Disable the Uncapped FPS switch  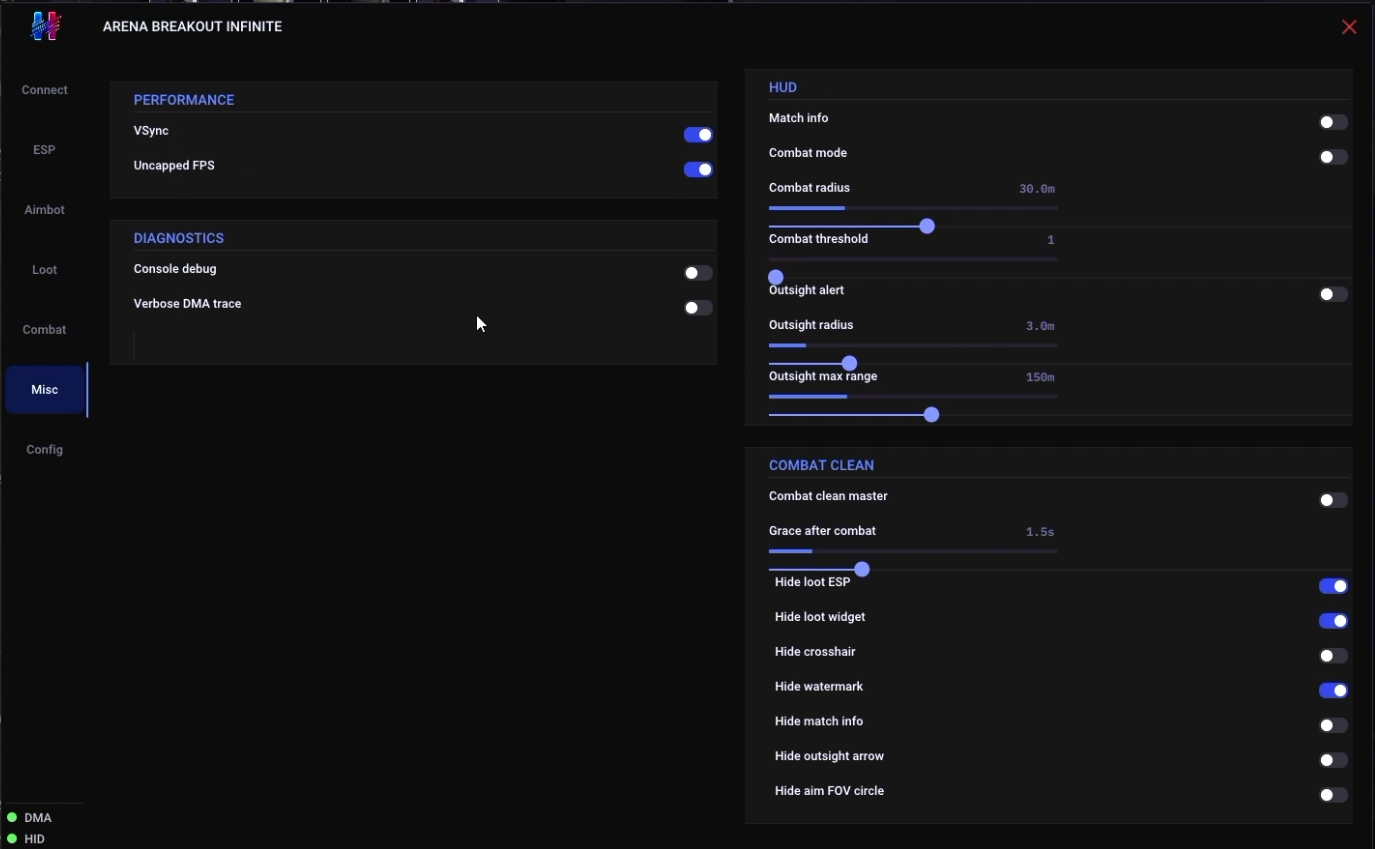(x=698, y=170)
